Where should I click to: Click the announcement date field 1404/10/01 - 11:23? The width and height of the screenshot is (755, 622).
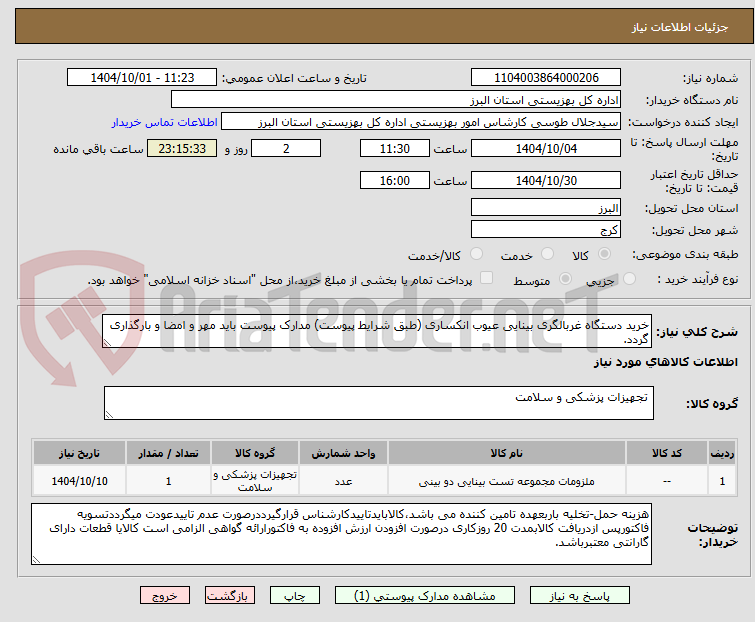coord(142,78)
